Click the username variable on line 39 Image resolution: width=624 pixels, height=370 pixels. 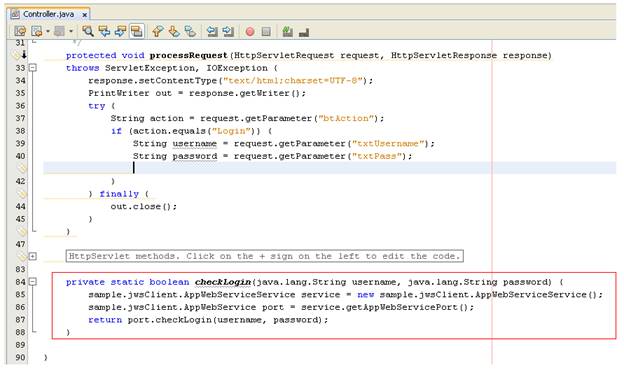click(195, 144)
